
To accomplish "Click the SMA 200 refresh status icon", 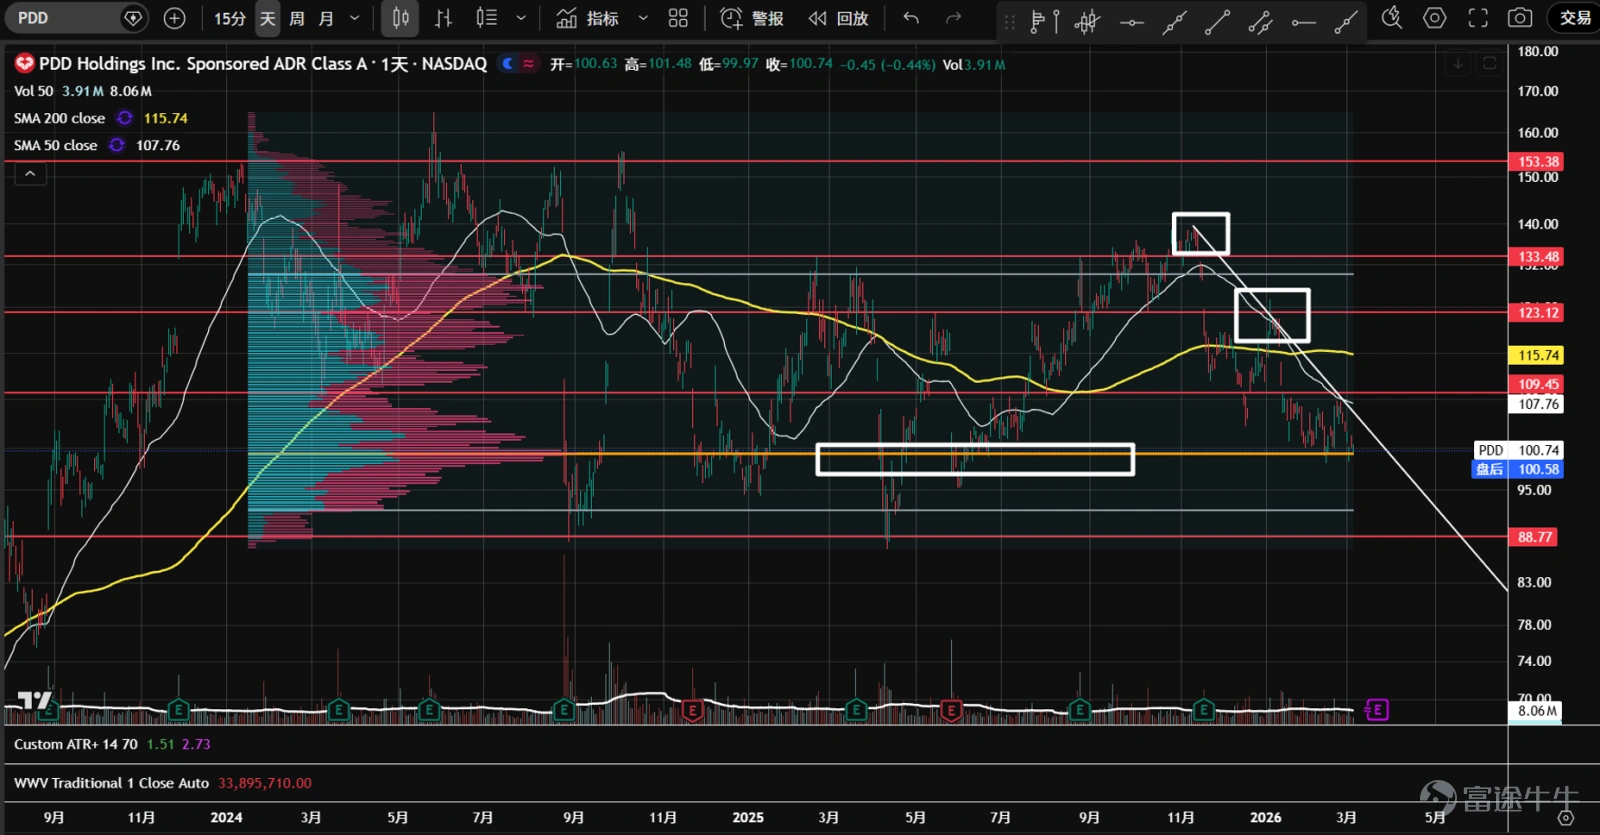I will point(125,118).
